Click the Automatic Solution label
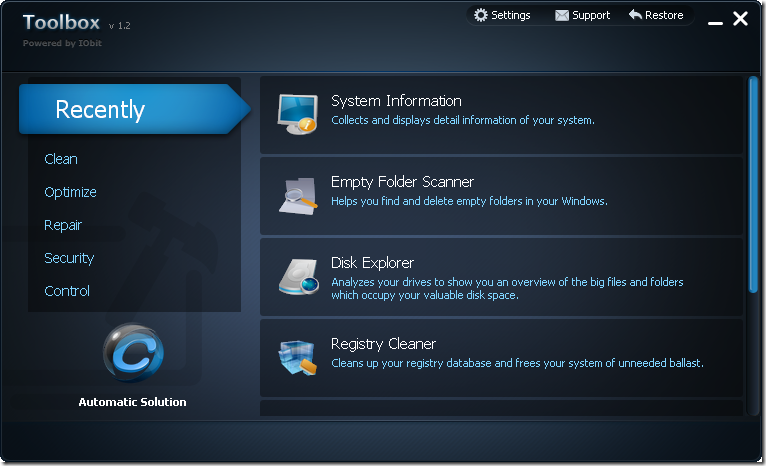766x466 pixels. click(132, 402)
